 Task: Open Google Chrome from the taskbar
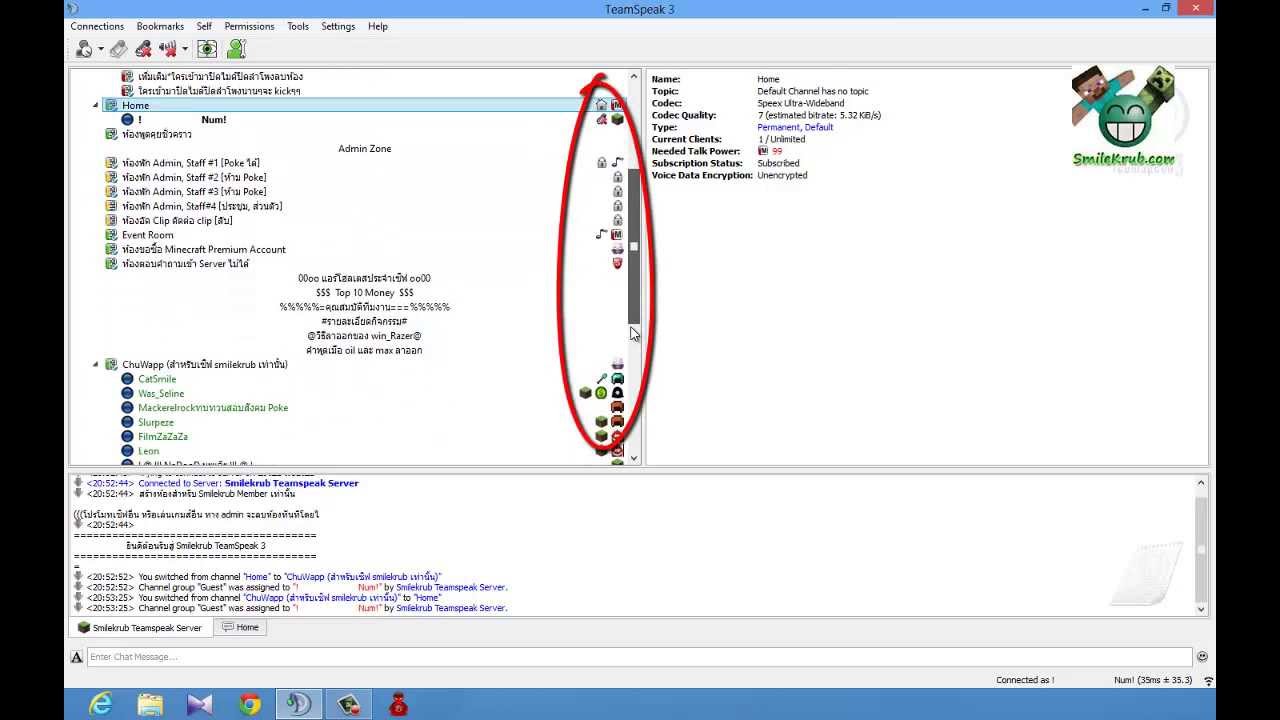click(250, 705)
